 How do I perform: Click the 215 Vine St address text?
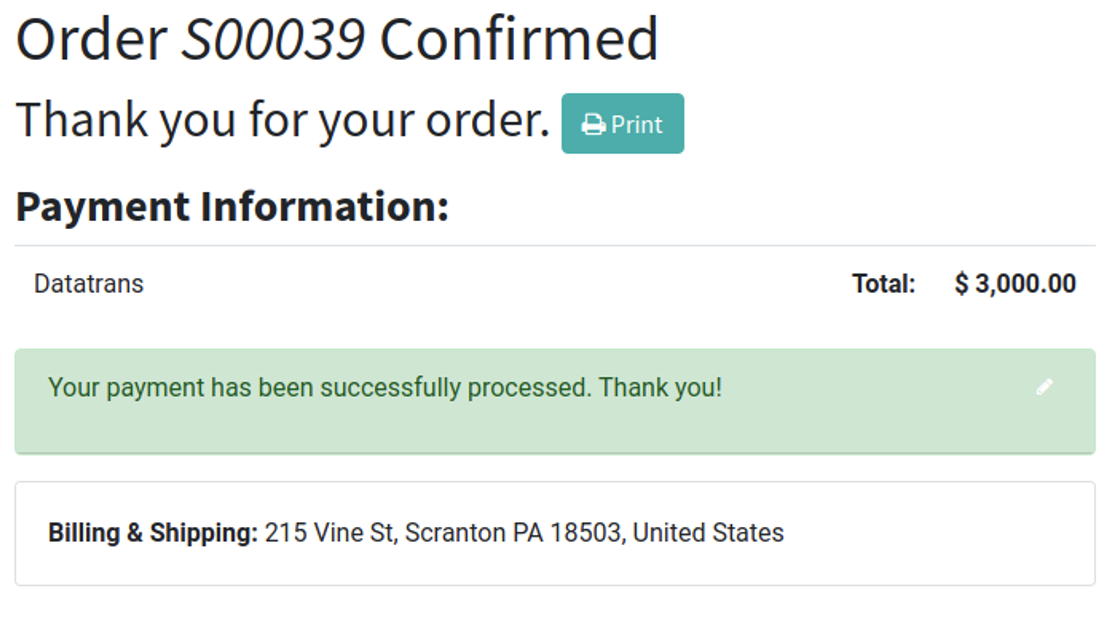click(330, 533)
